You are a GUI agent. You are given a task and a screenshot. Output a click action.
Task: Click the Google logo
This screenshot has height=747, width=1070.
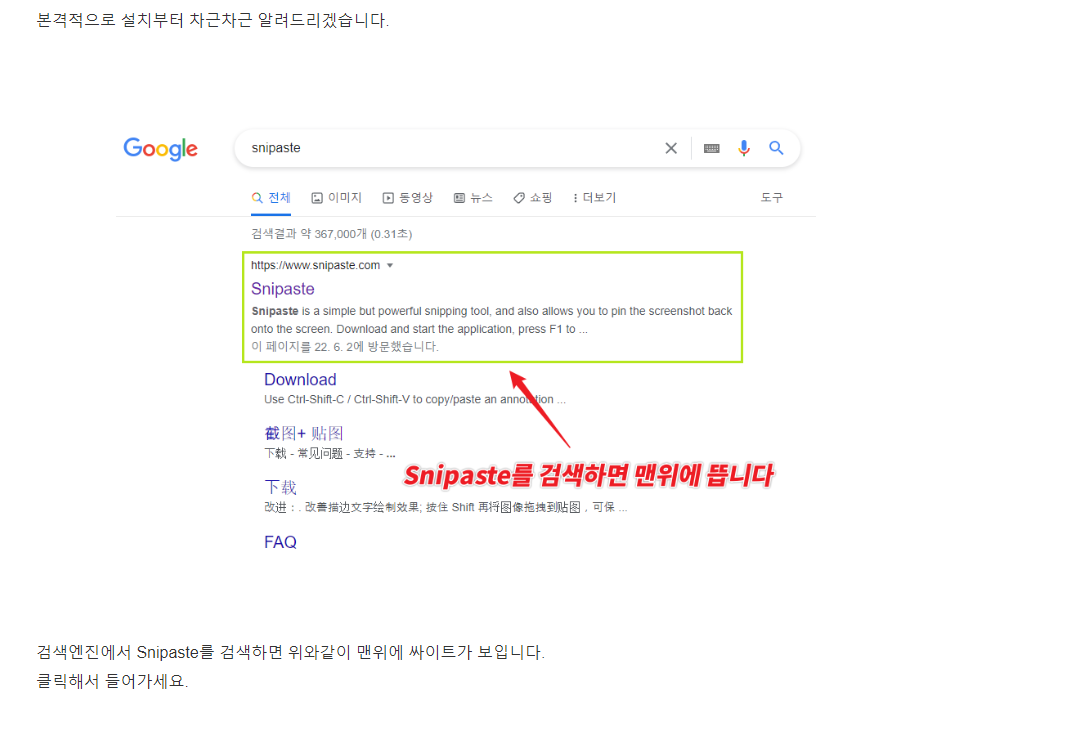tap(160, 148)
